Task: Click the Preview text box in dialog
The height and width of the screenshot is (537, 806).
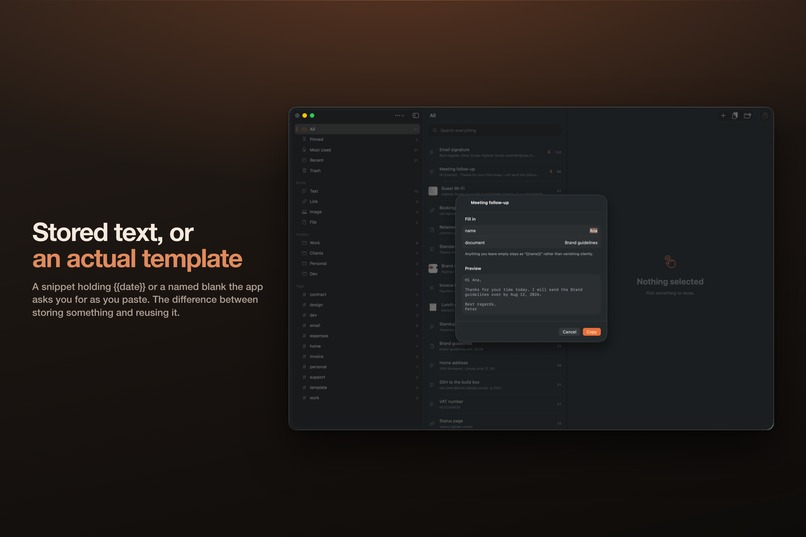Action: 531,294
